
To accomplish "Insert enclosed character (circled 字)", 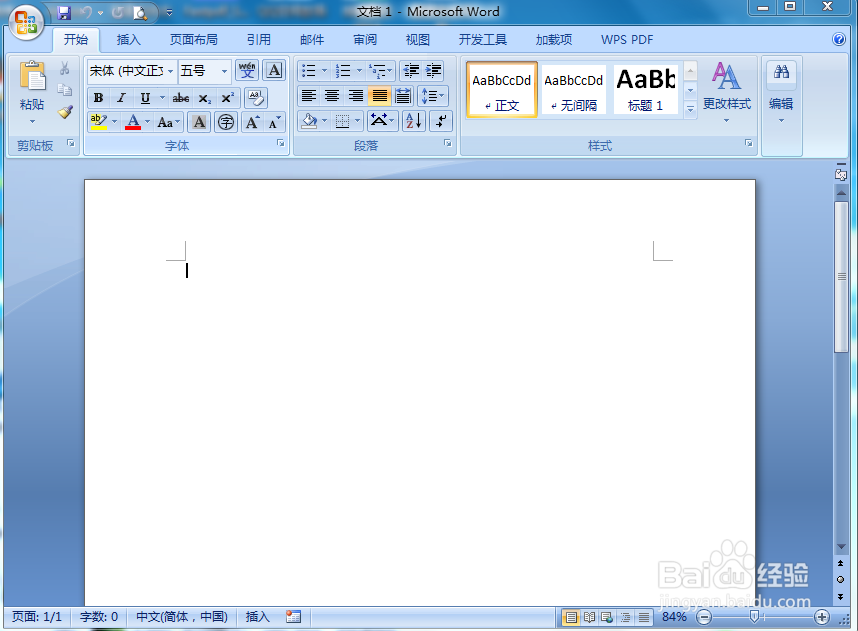I will click(226, 122).
